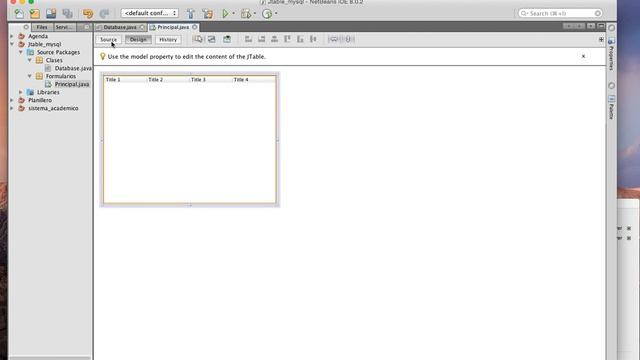Open the default config dropdown

(x=150, y=13)
